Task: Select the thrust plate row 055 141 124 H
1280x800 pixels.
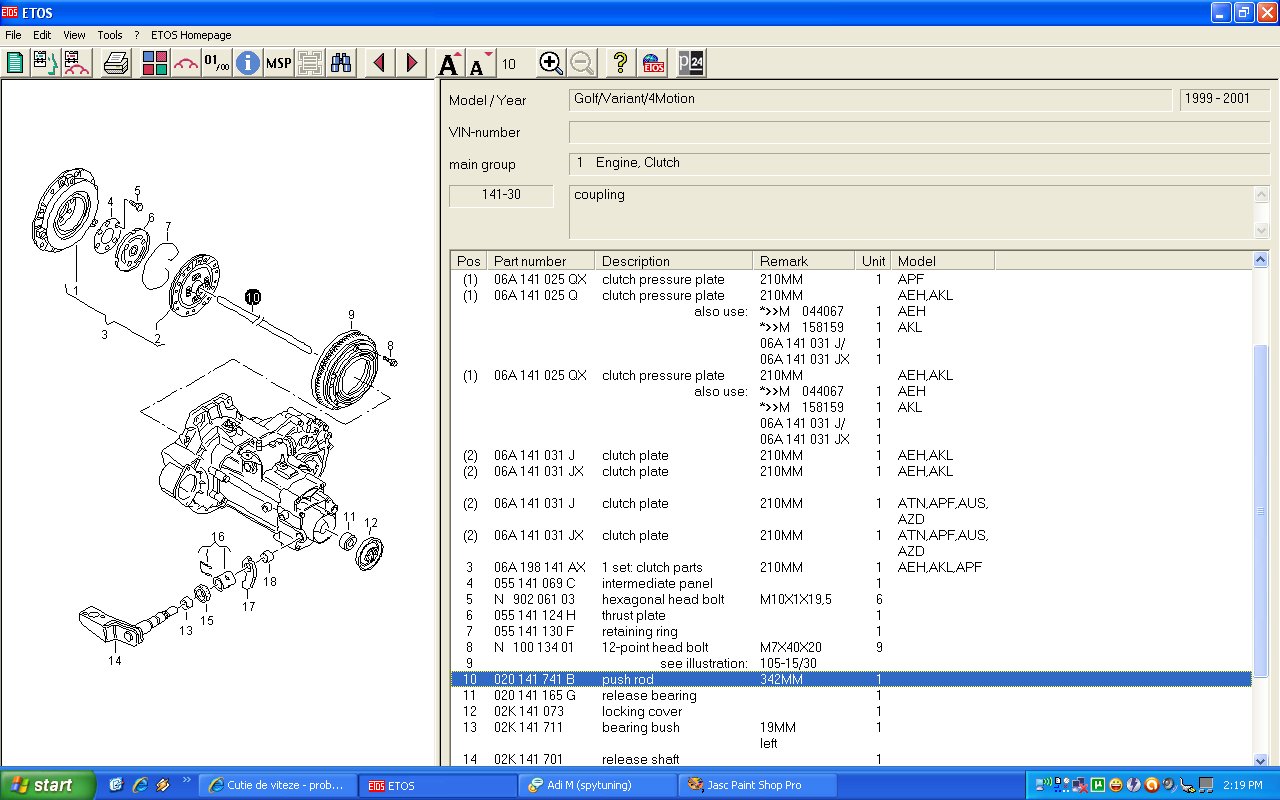Action: [851, 615]
